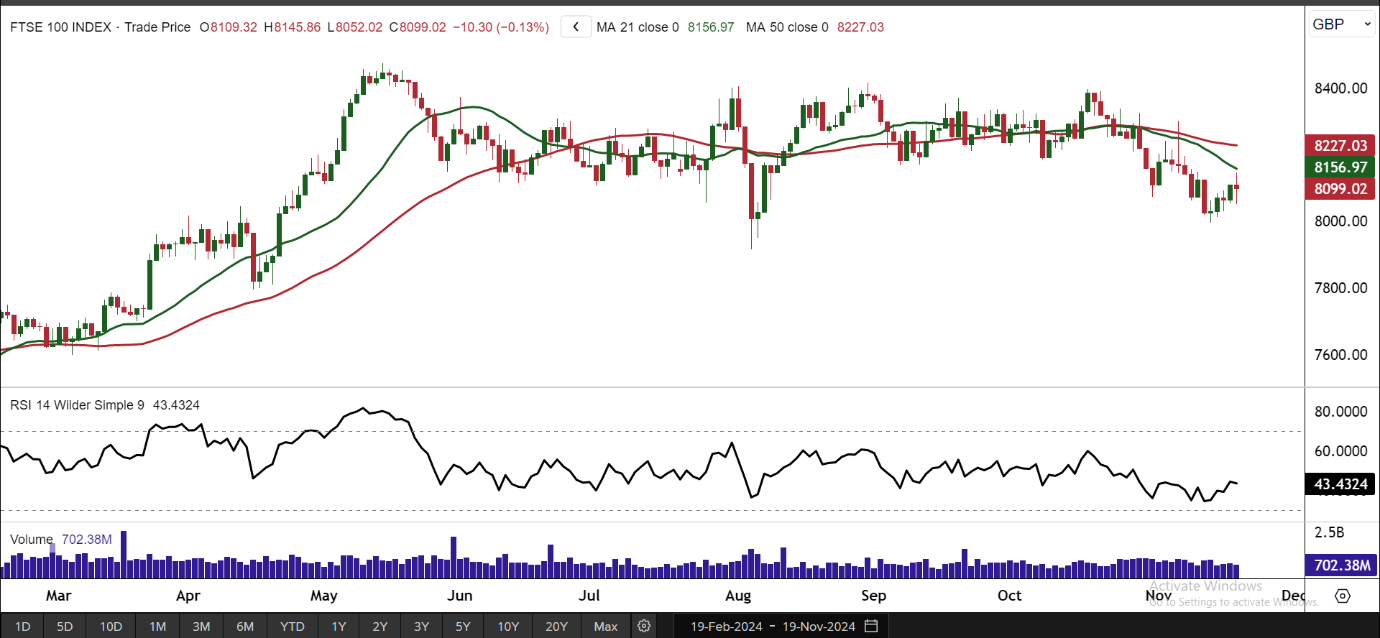Image resolution: width=1380 pixels, height=638 pixels.
Task: Click the 7600.00 price axis label
Action: coord(1340,355)
